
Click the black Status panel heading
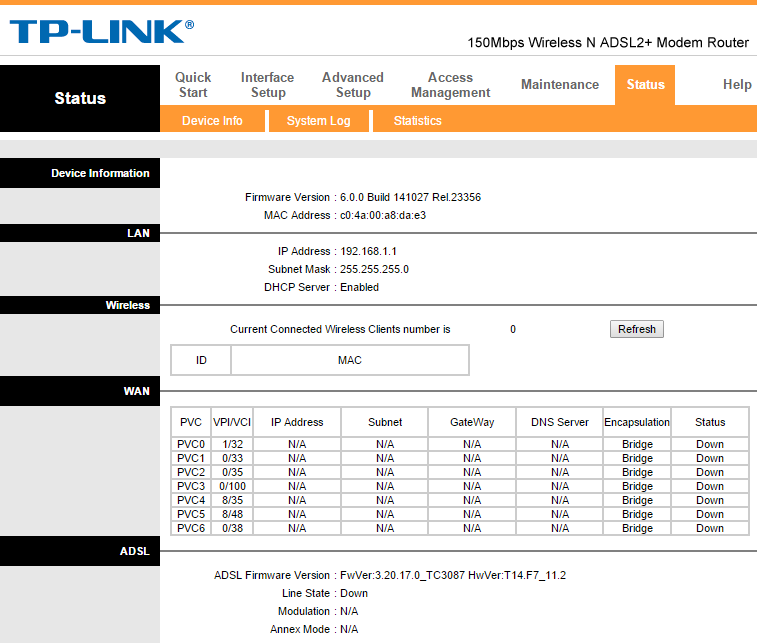pyautogui.click(x=80, y=98)
